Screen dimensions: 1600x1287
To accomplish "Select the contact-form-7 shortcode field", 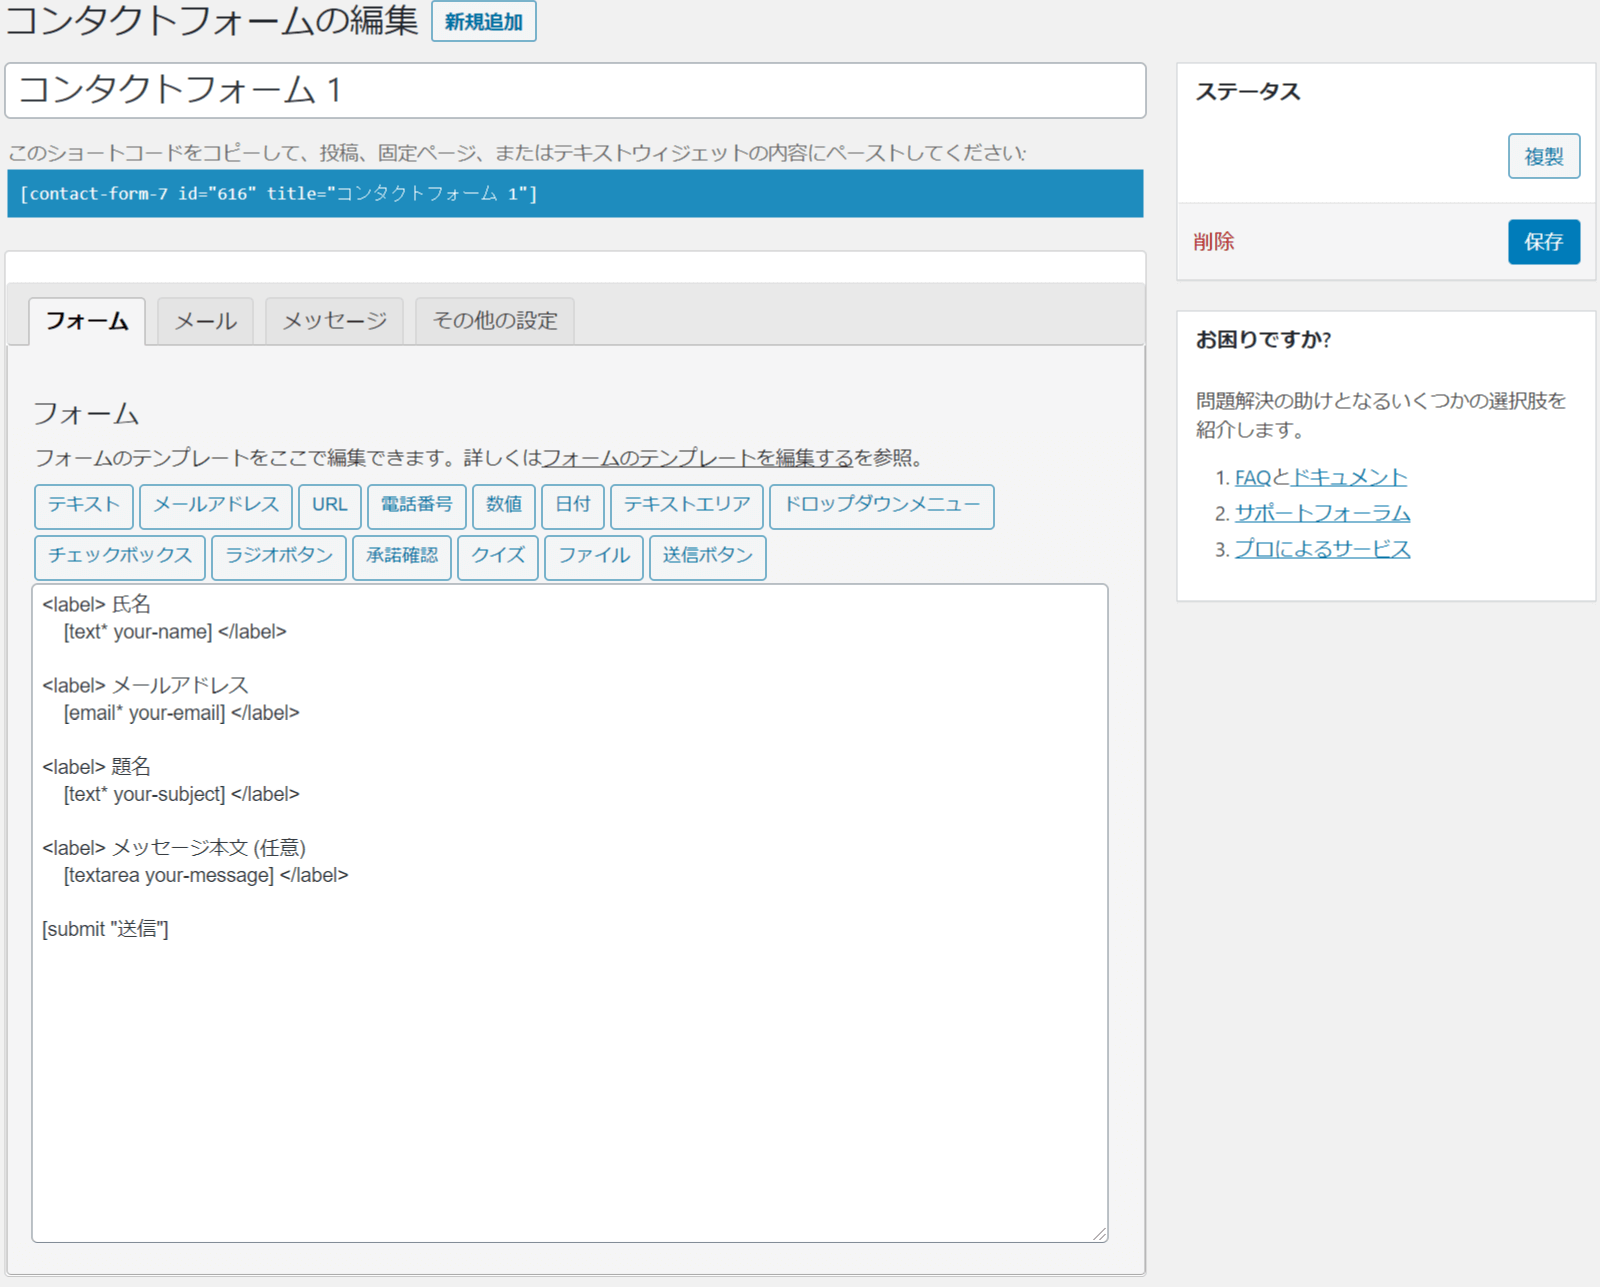I will [575, 194].
